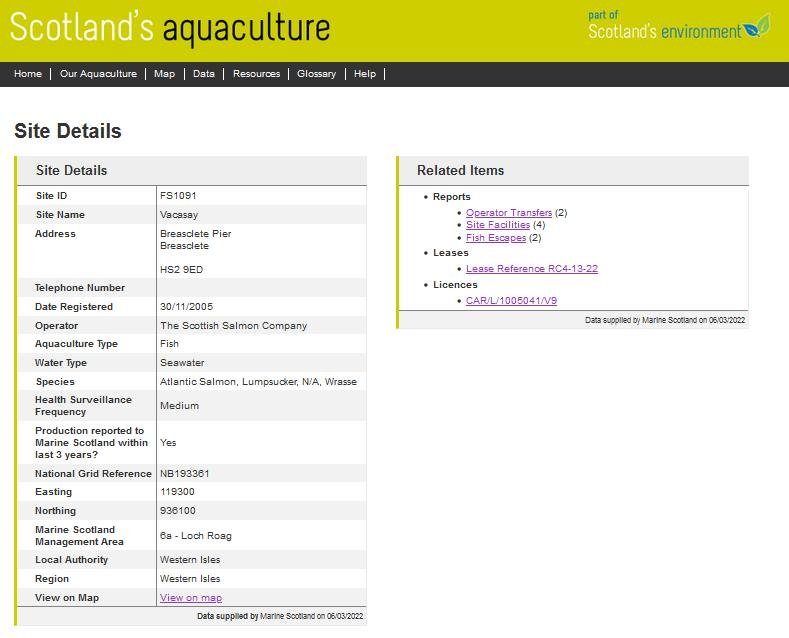Open the Resources menu
This screenshot has height=638, width=789.
pos(256,74)
